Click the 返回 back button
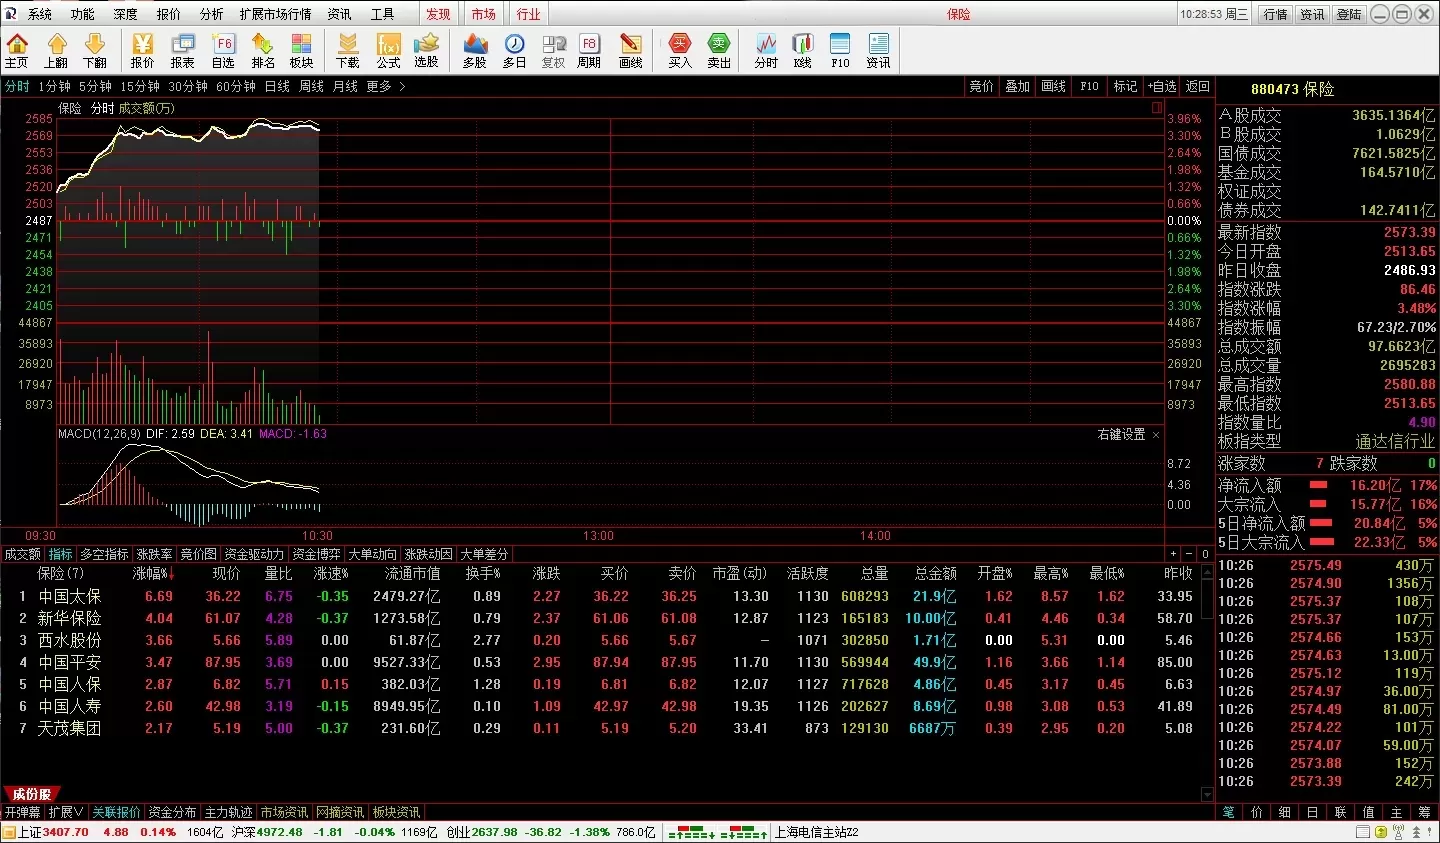The width and height of the screenshot is (1440, 843). [x=1197, y=87]
